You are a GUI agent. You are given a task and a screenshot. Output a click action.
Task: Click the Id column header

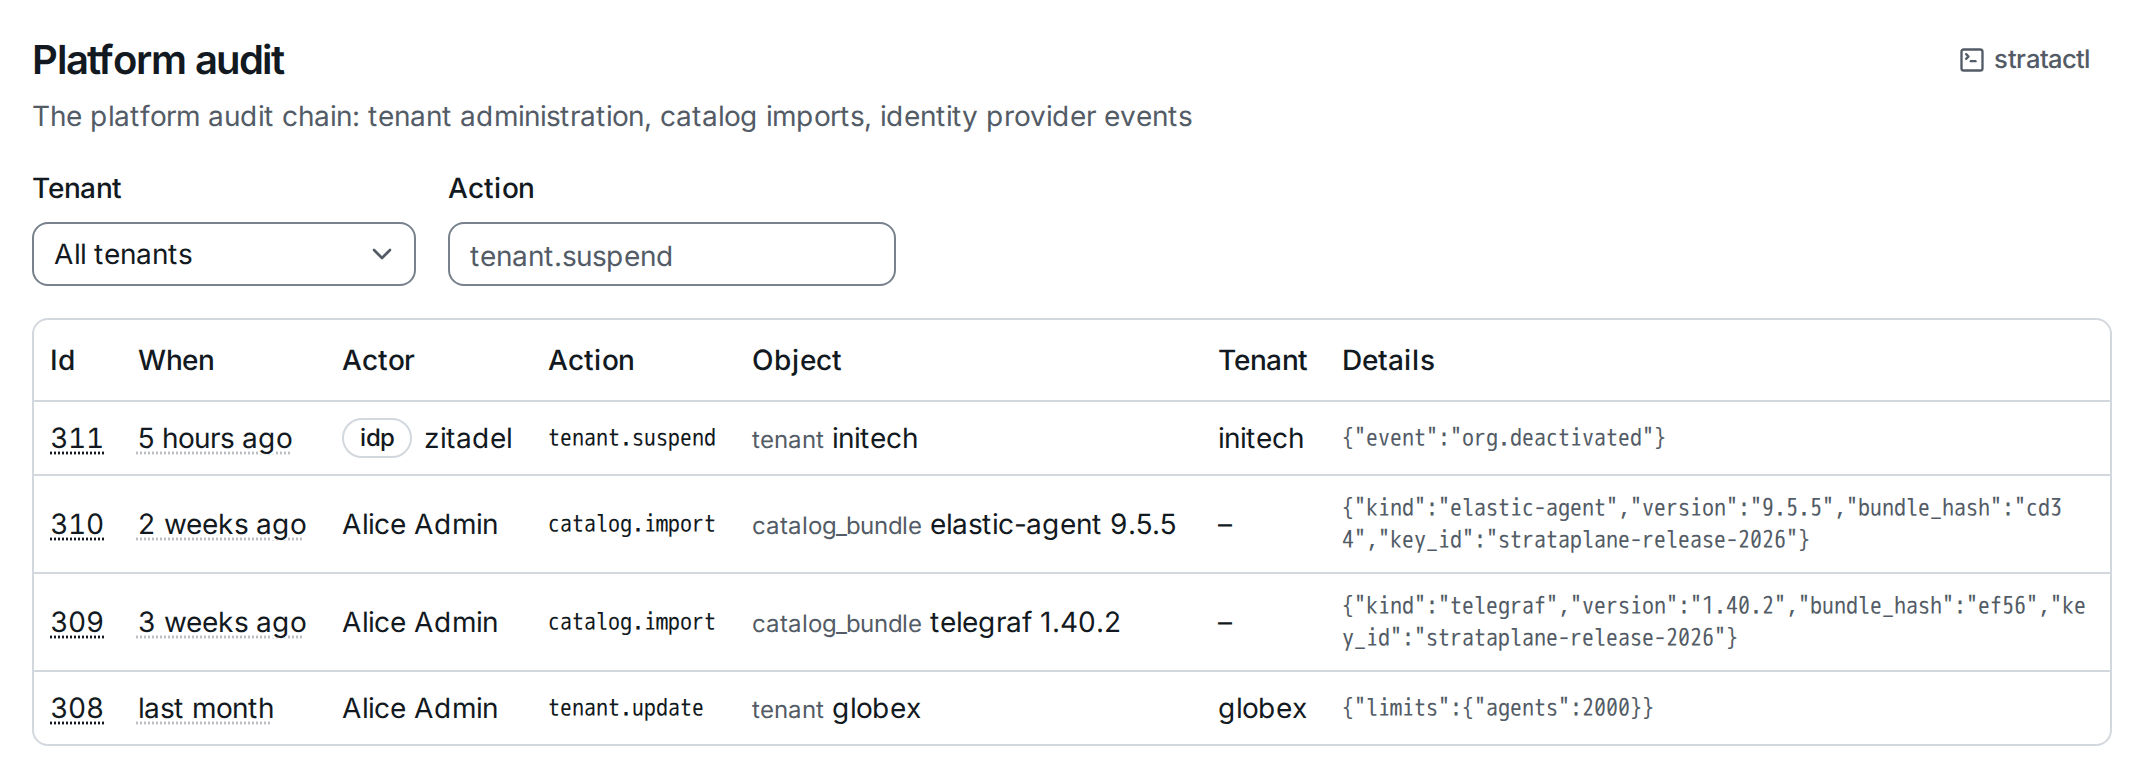pos(63,360)
